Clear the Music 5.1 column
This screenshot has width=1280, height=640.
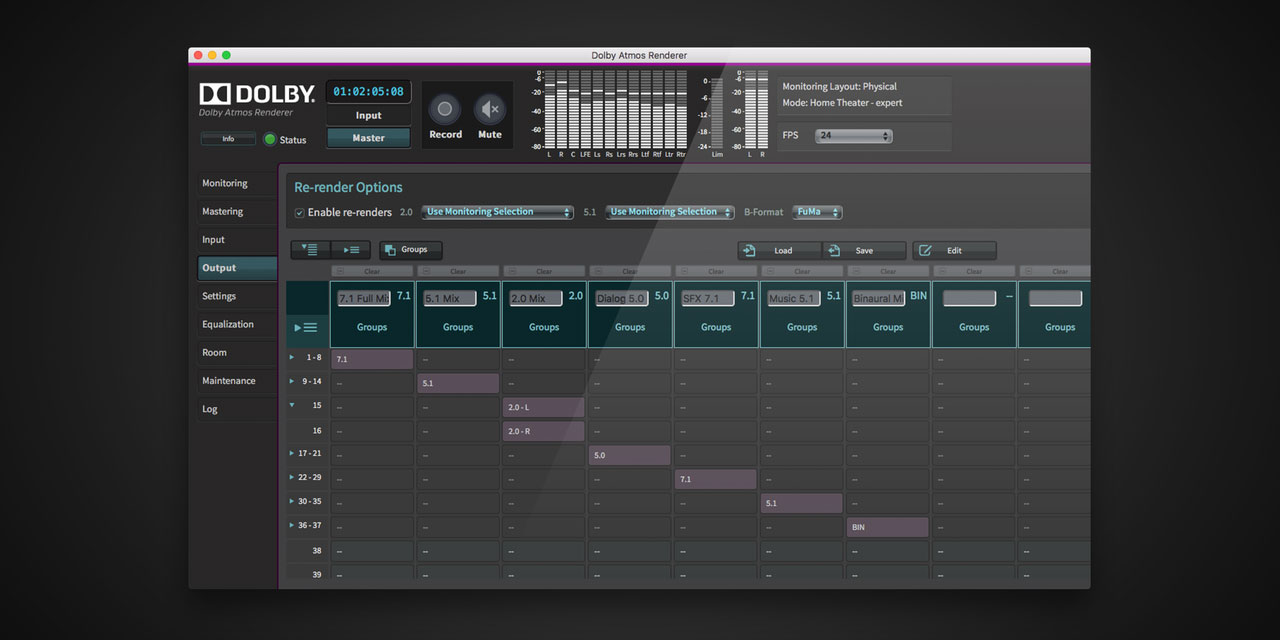(802, 271)
